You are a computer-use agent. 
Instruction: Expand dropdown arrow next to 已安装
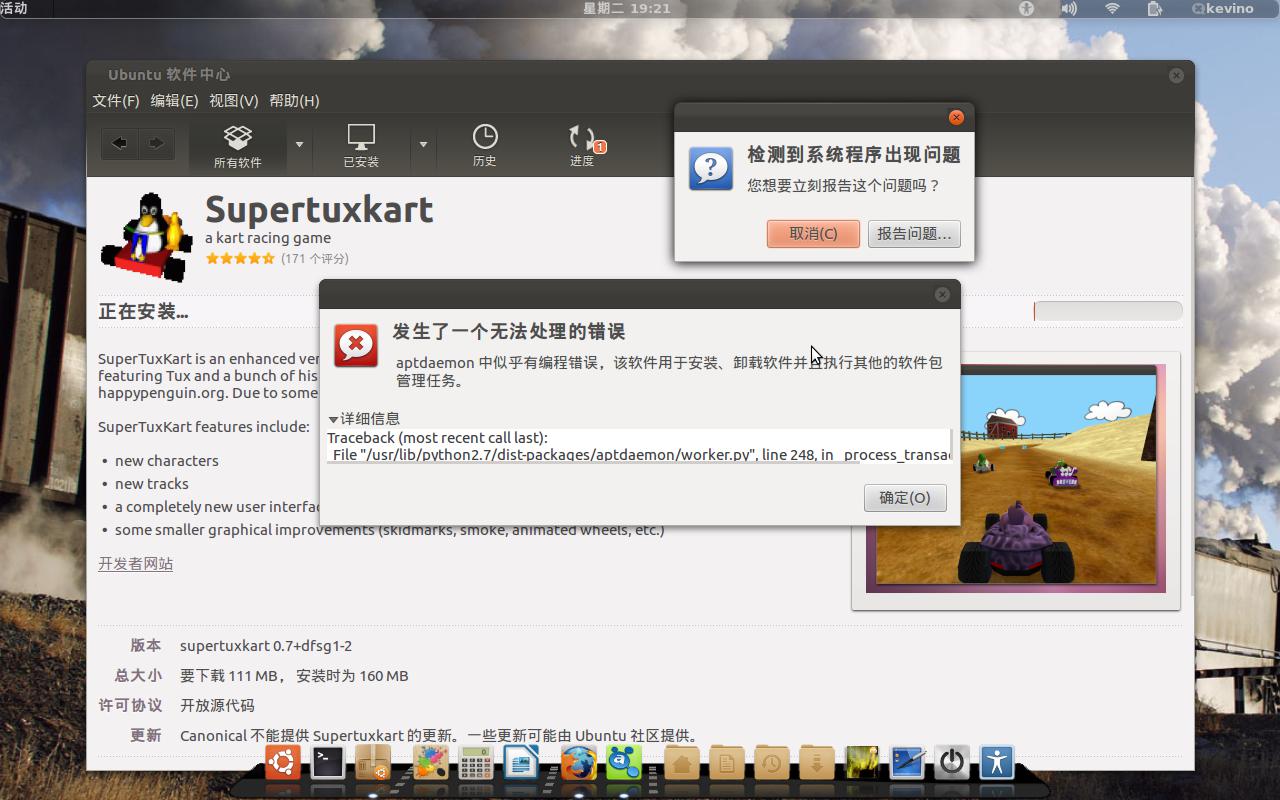click(423, 145)
